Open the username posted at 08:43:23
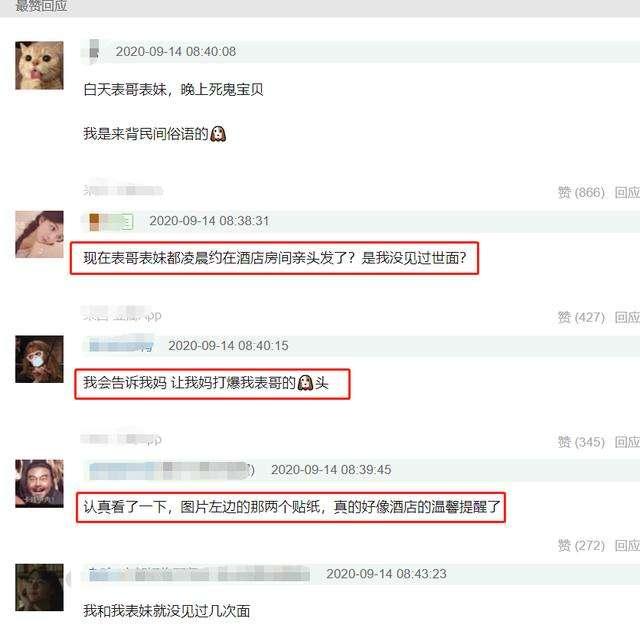 [x=199, y=574]
